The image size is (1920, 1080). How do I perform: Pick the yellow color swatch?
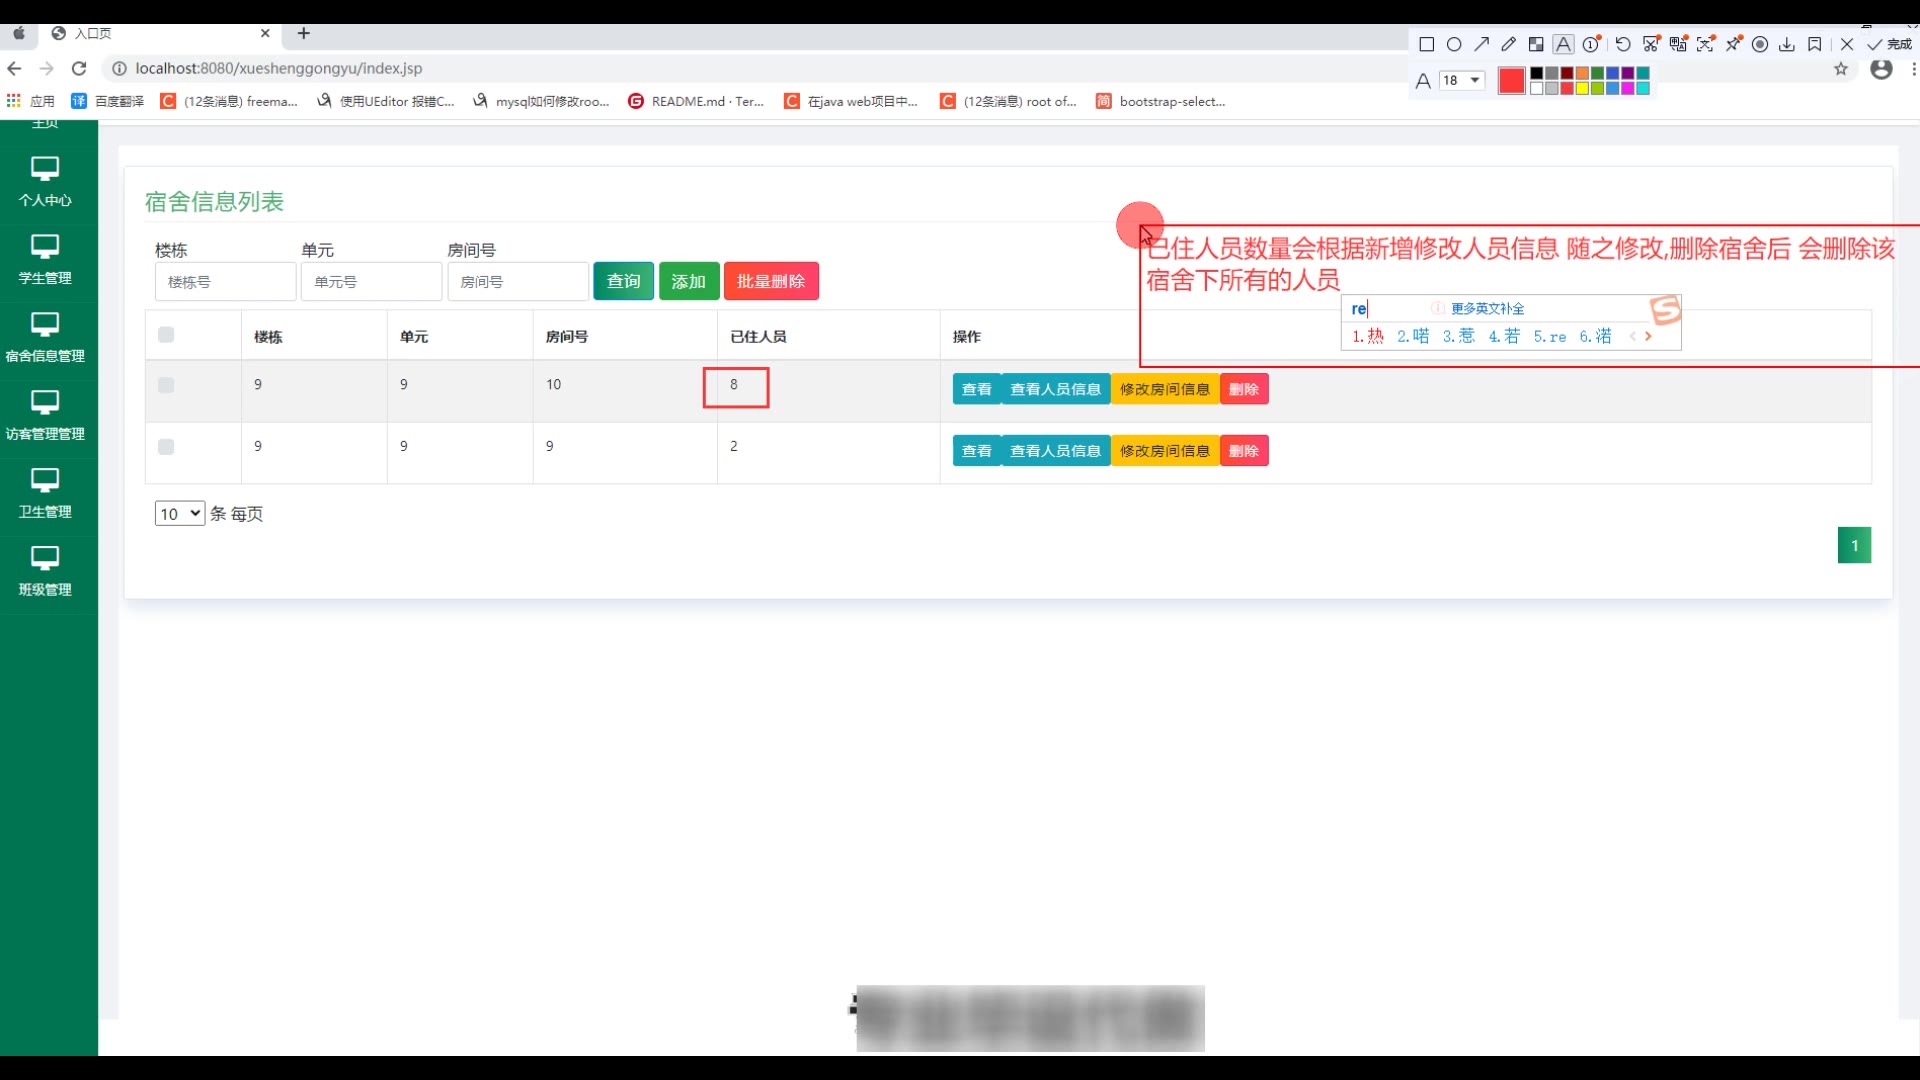pyautogui.click(x=1582, y=88)
